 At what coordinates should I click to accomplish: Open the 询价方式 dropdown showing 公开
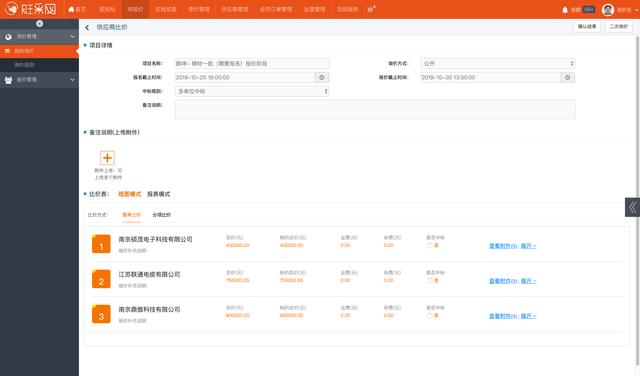click(498, 63)
